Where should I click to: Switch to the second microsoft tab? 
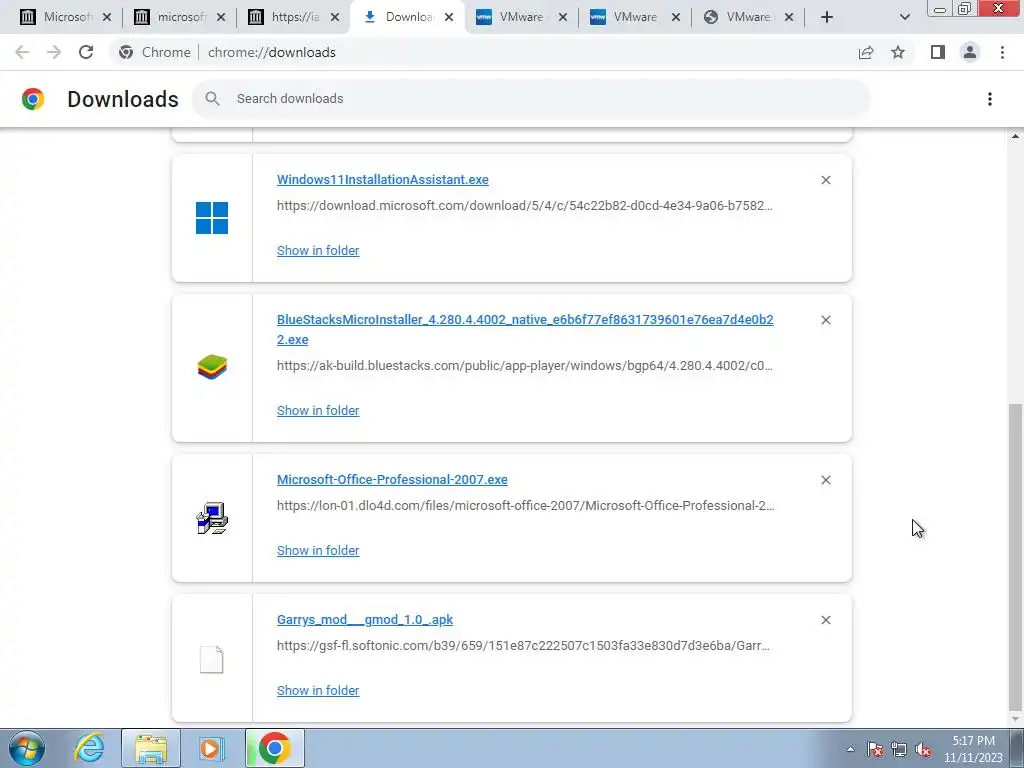(x=179, y=17)
